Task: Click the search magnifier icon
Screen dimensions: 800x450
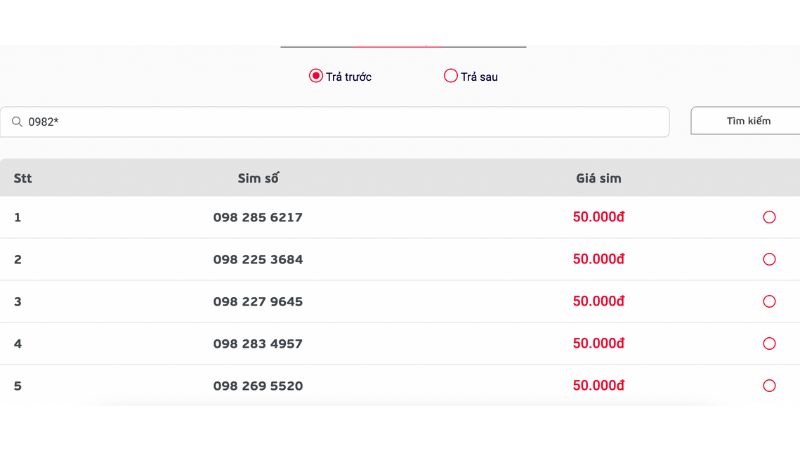Action: point(17,122)
